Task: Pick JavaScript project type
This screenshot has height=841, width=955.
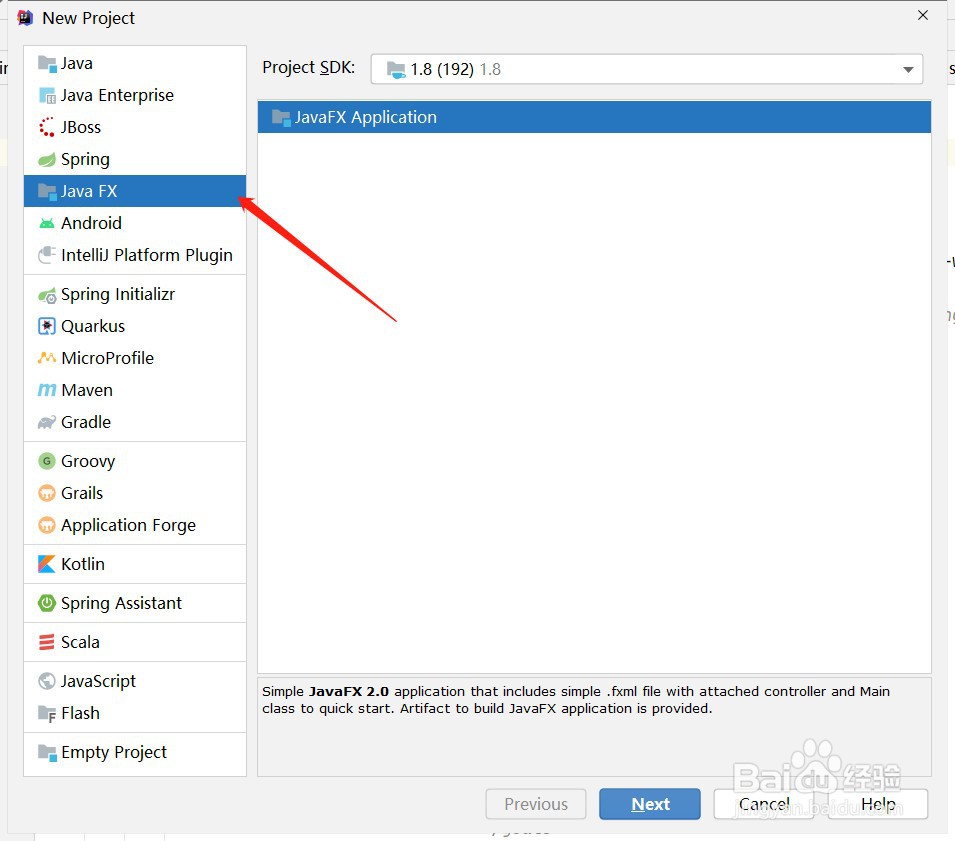Action: (135, 681)
